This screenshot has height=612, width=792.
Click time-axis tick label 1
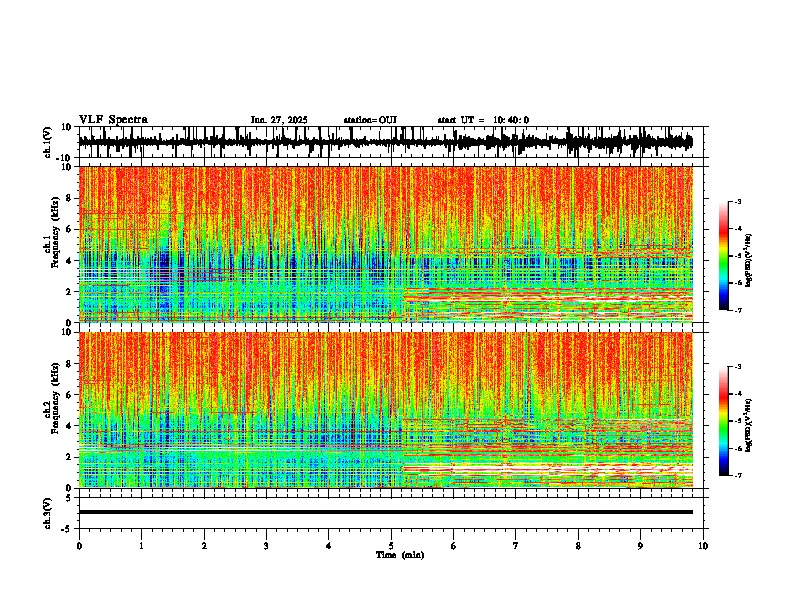point(141,546)
